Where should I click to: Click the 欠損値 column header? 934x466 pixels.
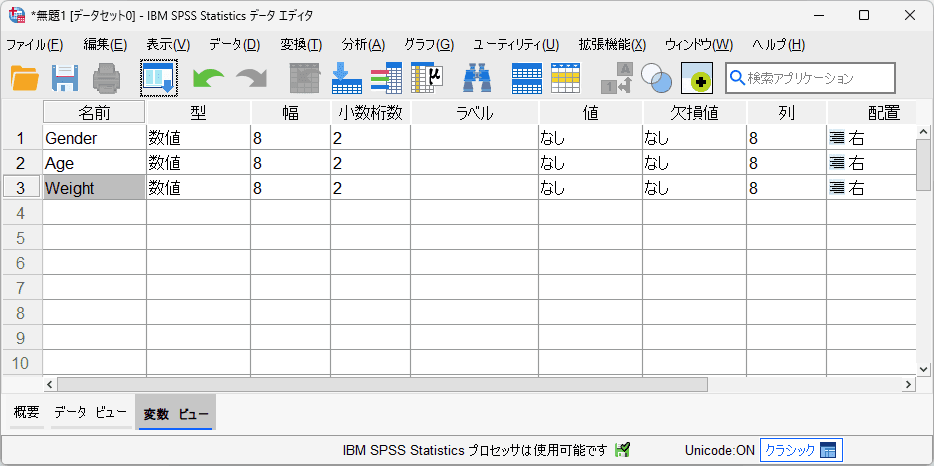pyautogui.click(x=695, y=112)
